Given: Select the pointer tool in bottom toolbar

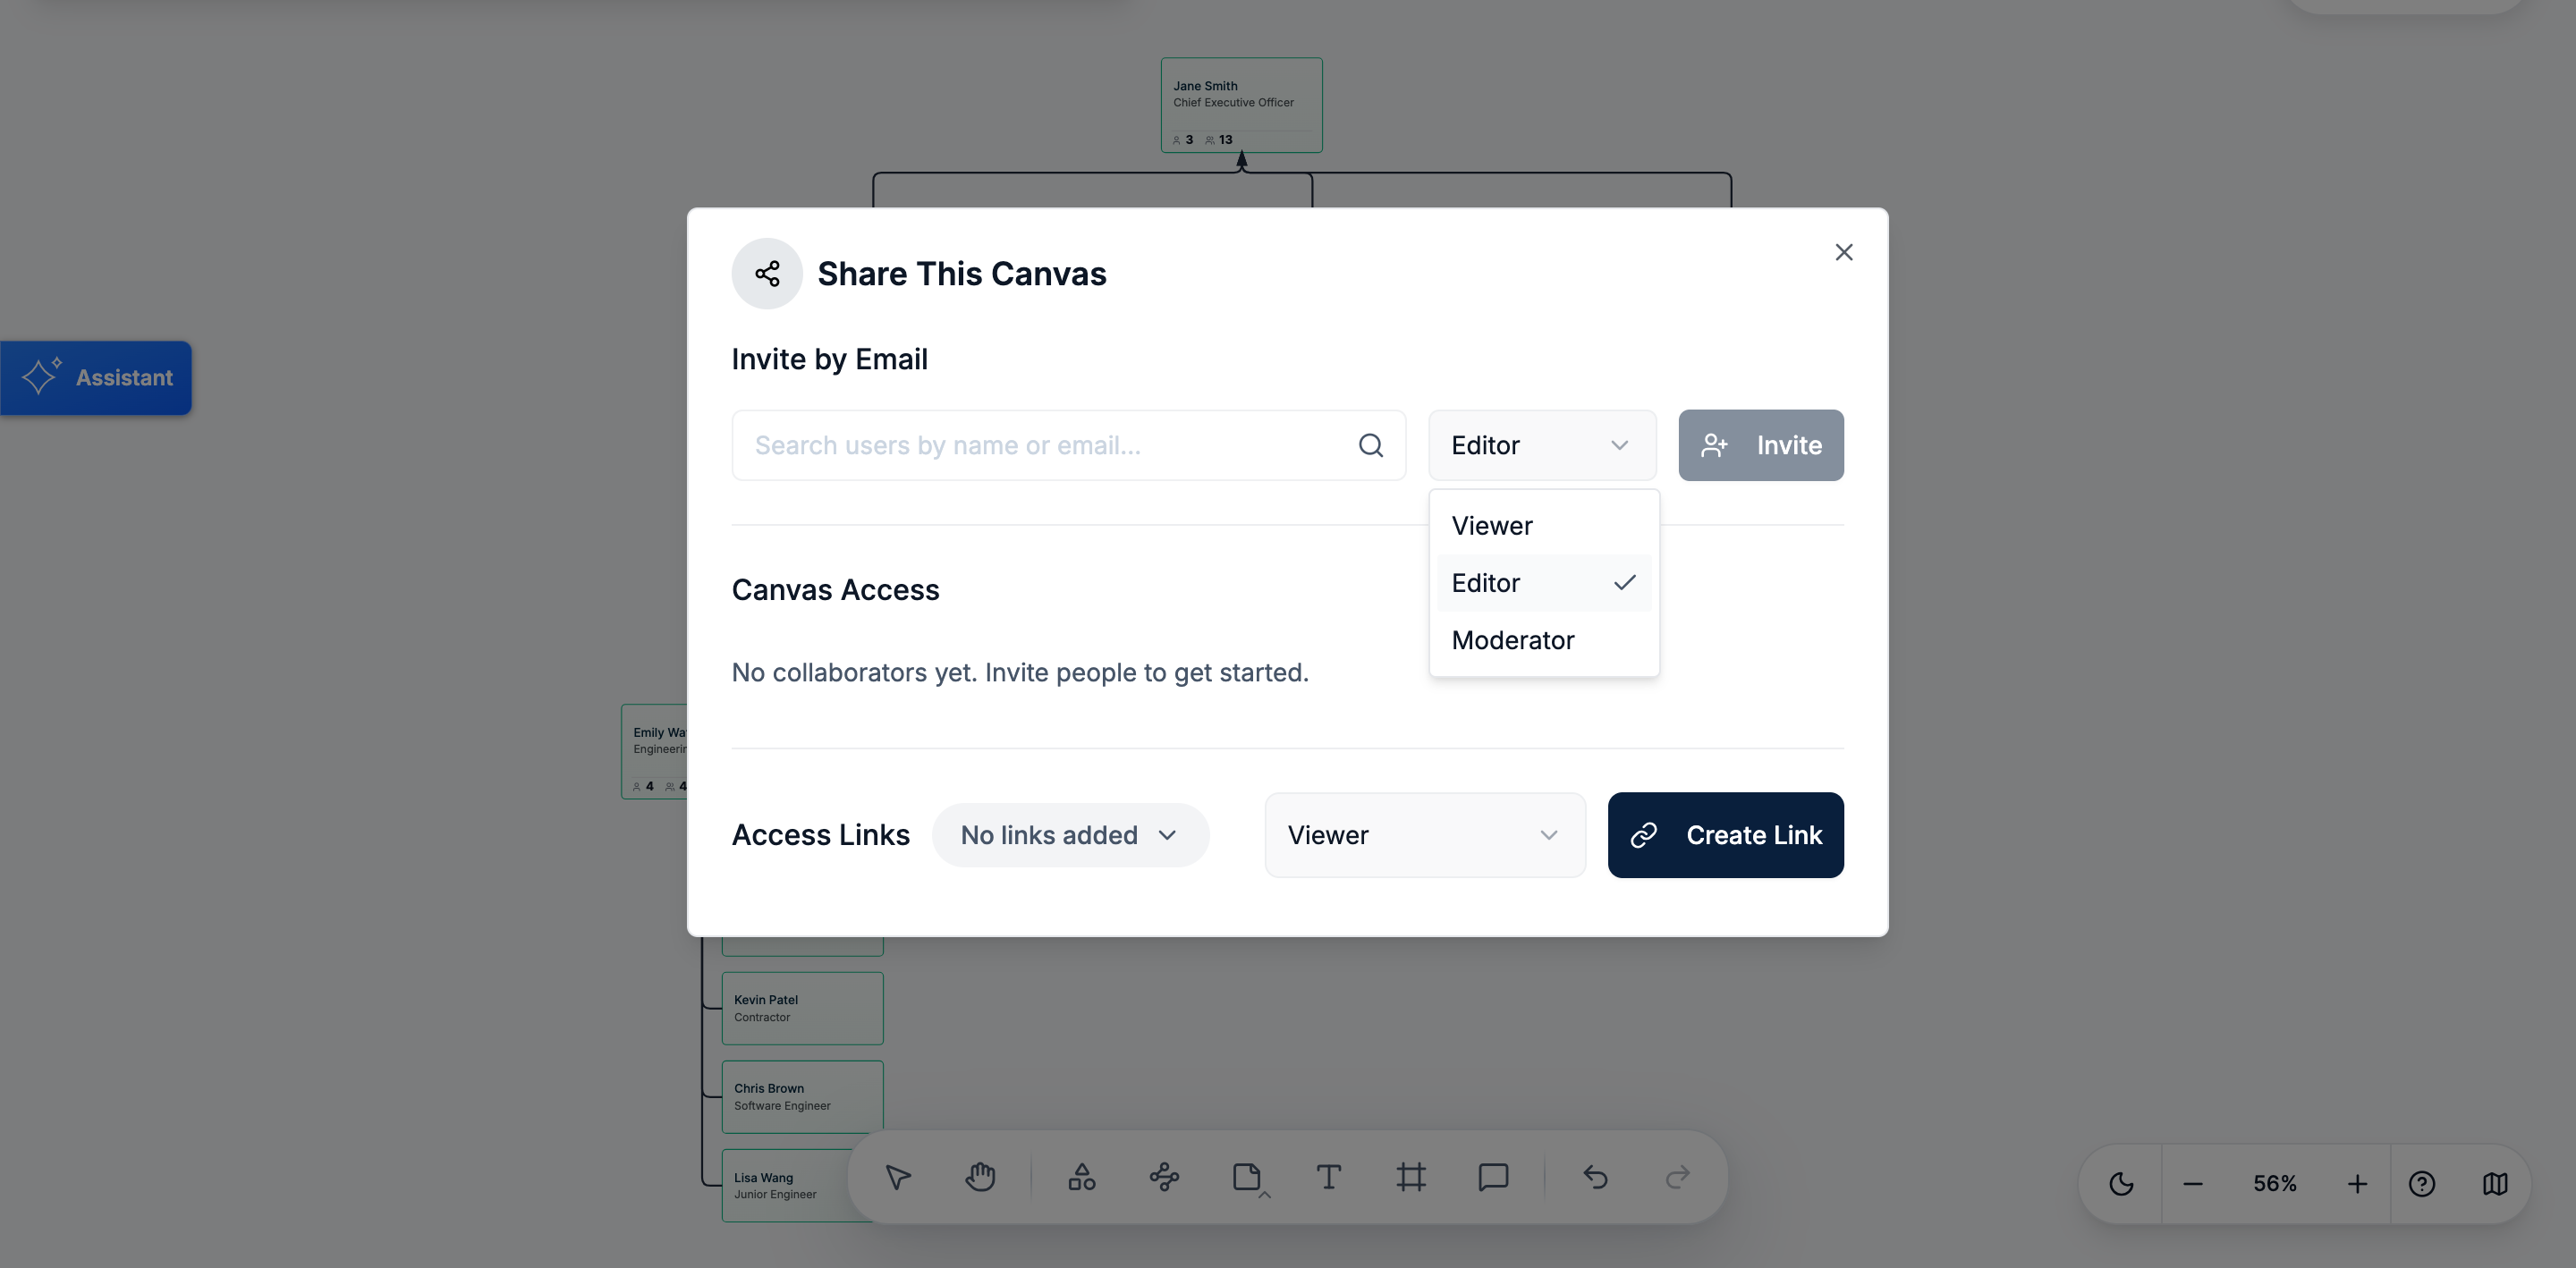Looking at the screenshot, I should (x=898, y=1177).
